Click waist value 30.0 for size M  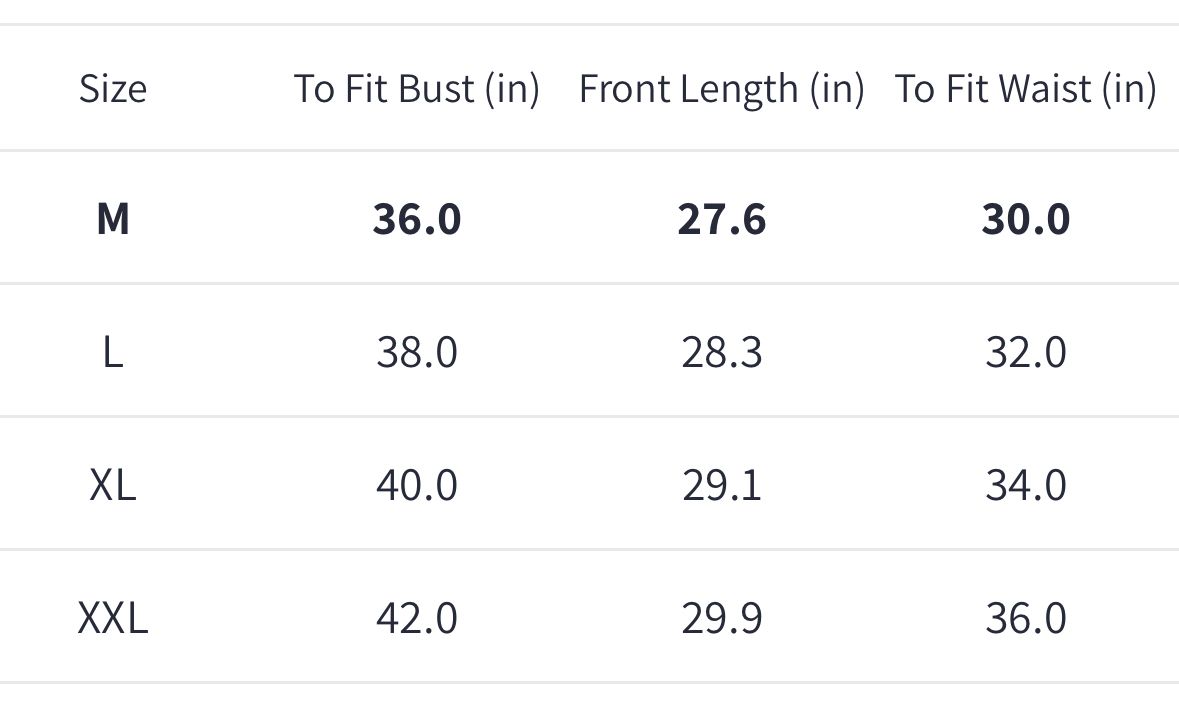coord(1025,218)
